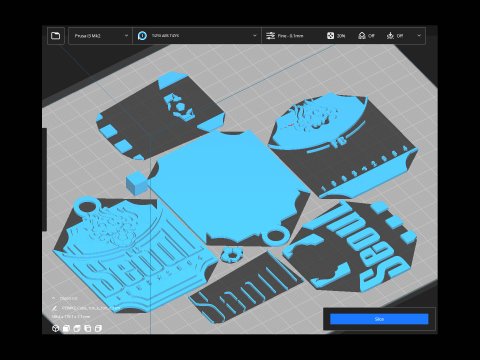Expand print settings panel chevron
The height and width of the screenshot is (360, 480).
click(419, 36)
